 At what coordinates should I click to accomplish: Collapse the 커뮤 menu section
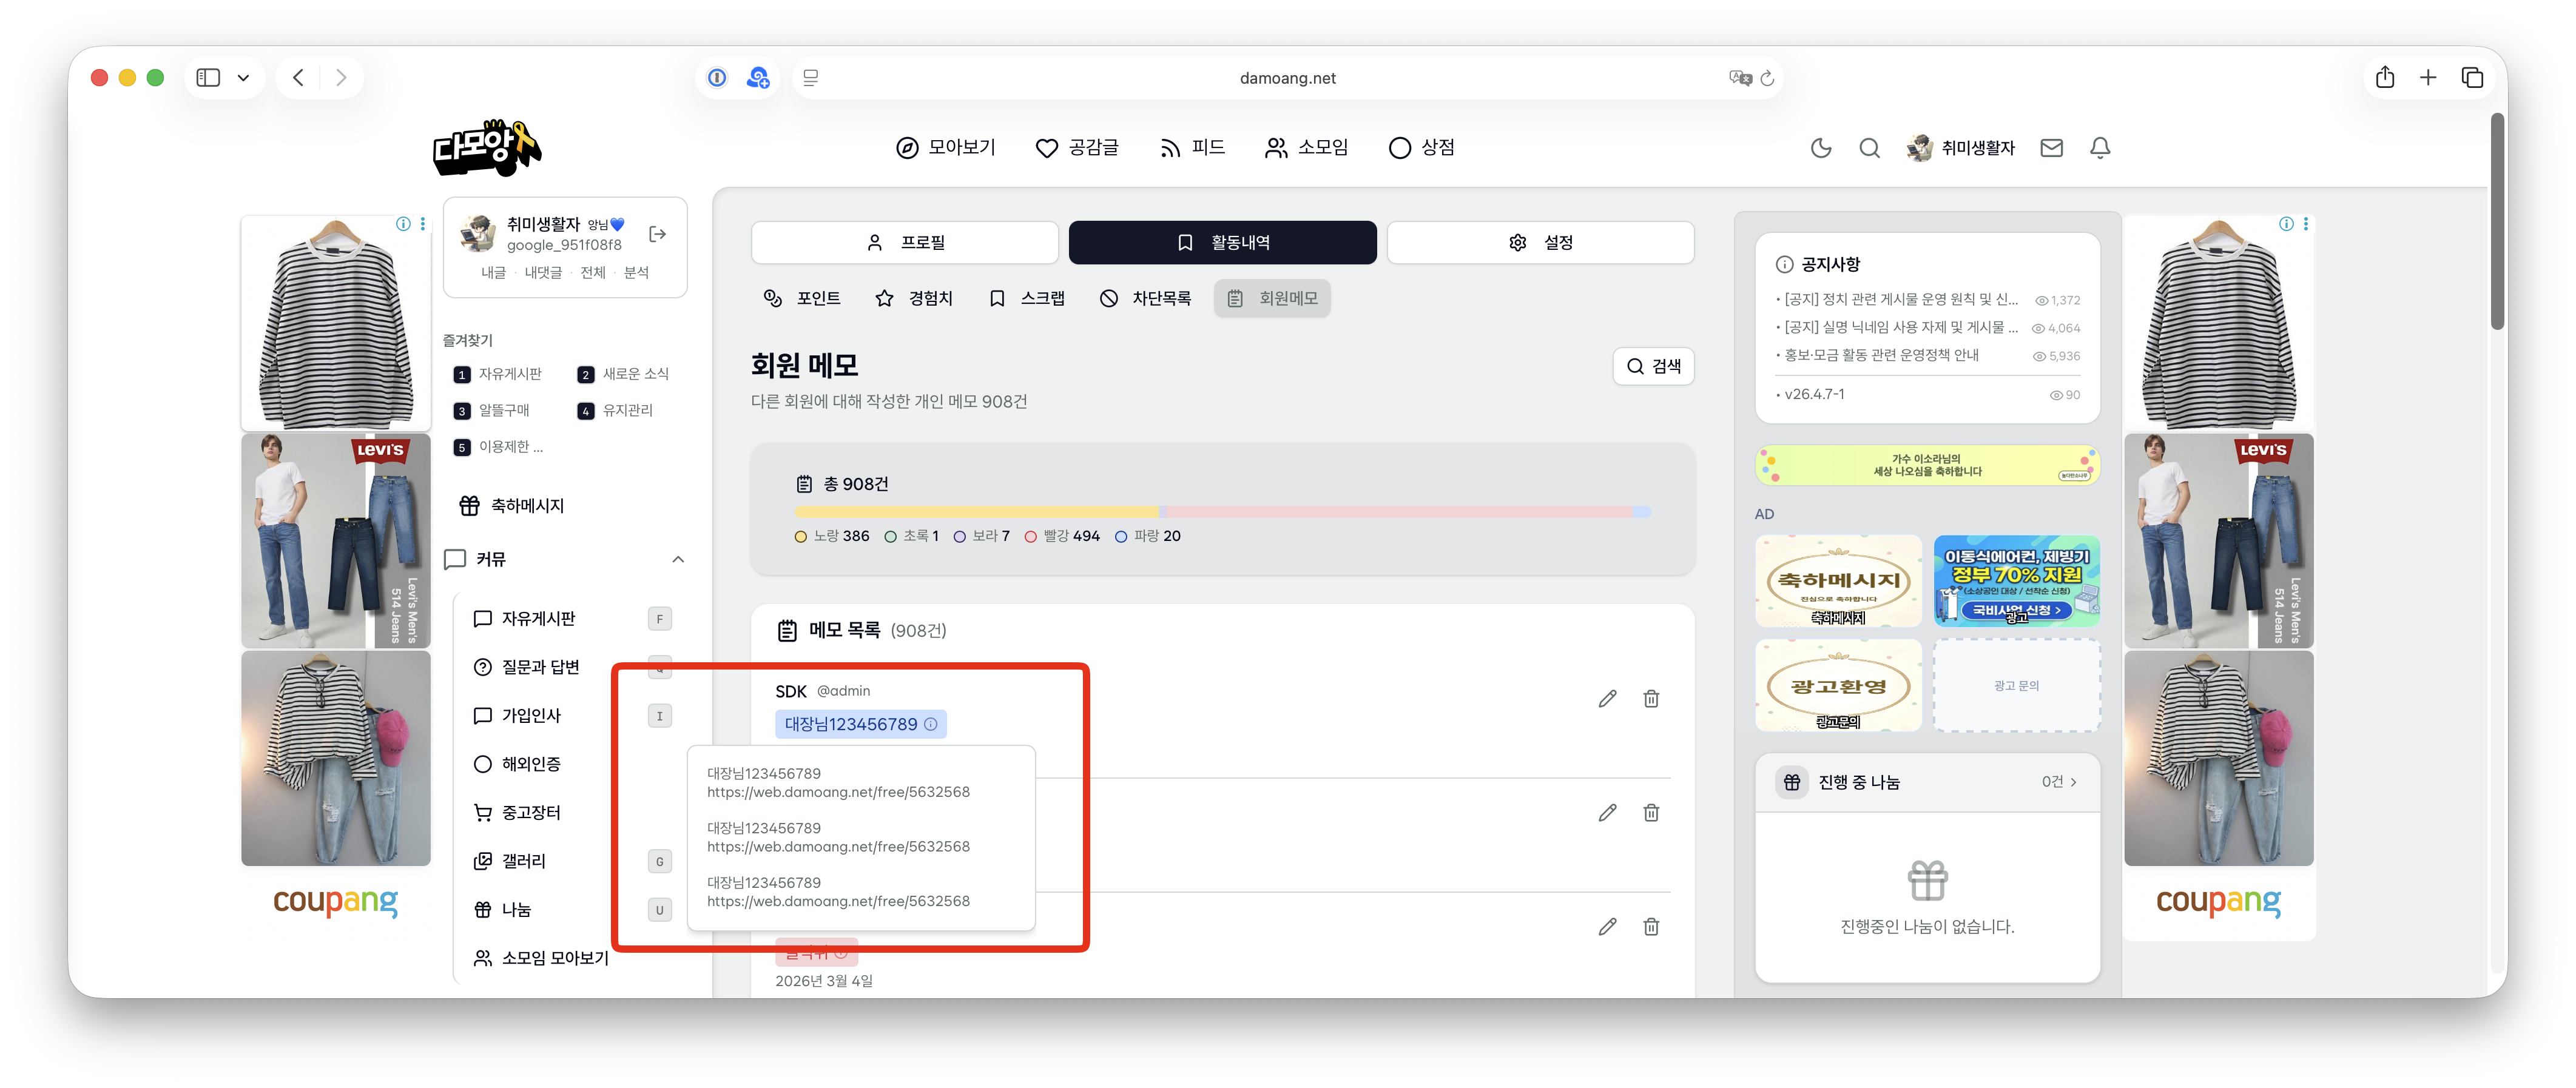[x=678, y=559]
